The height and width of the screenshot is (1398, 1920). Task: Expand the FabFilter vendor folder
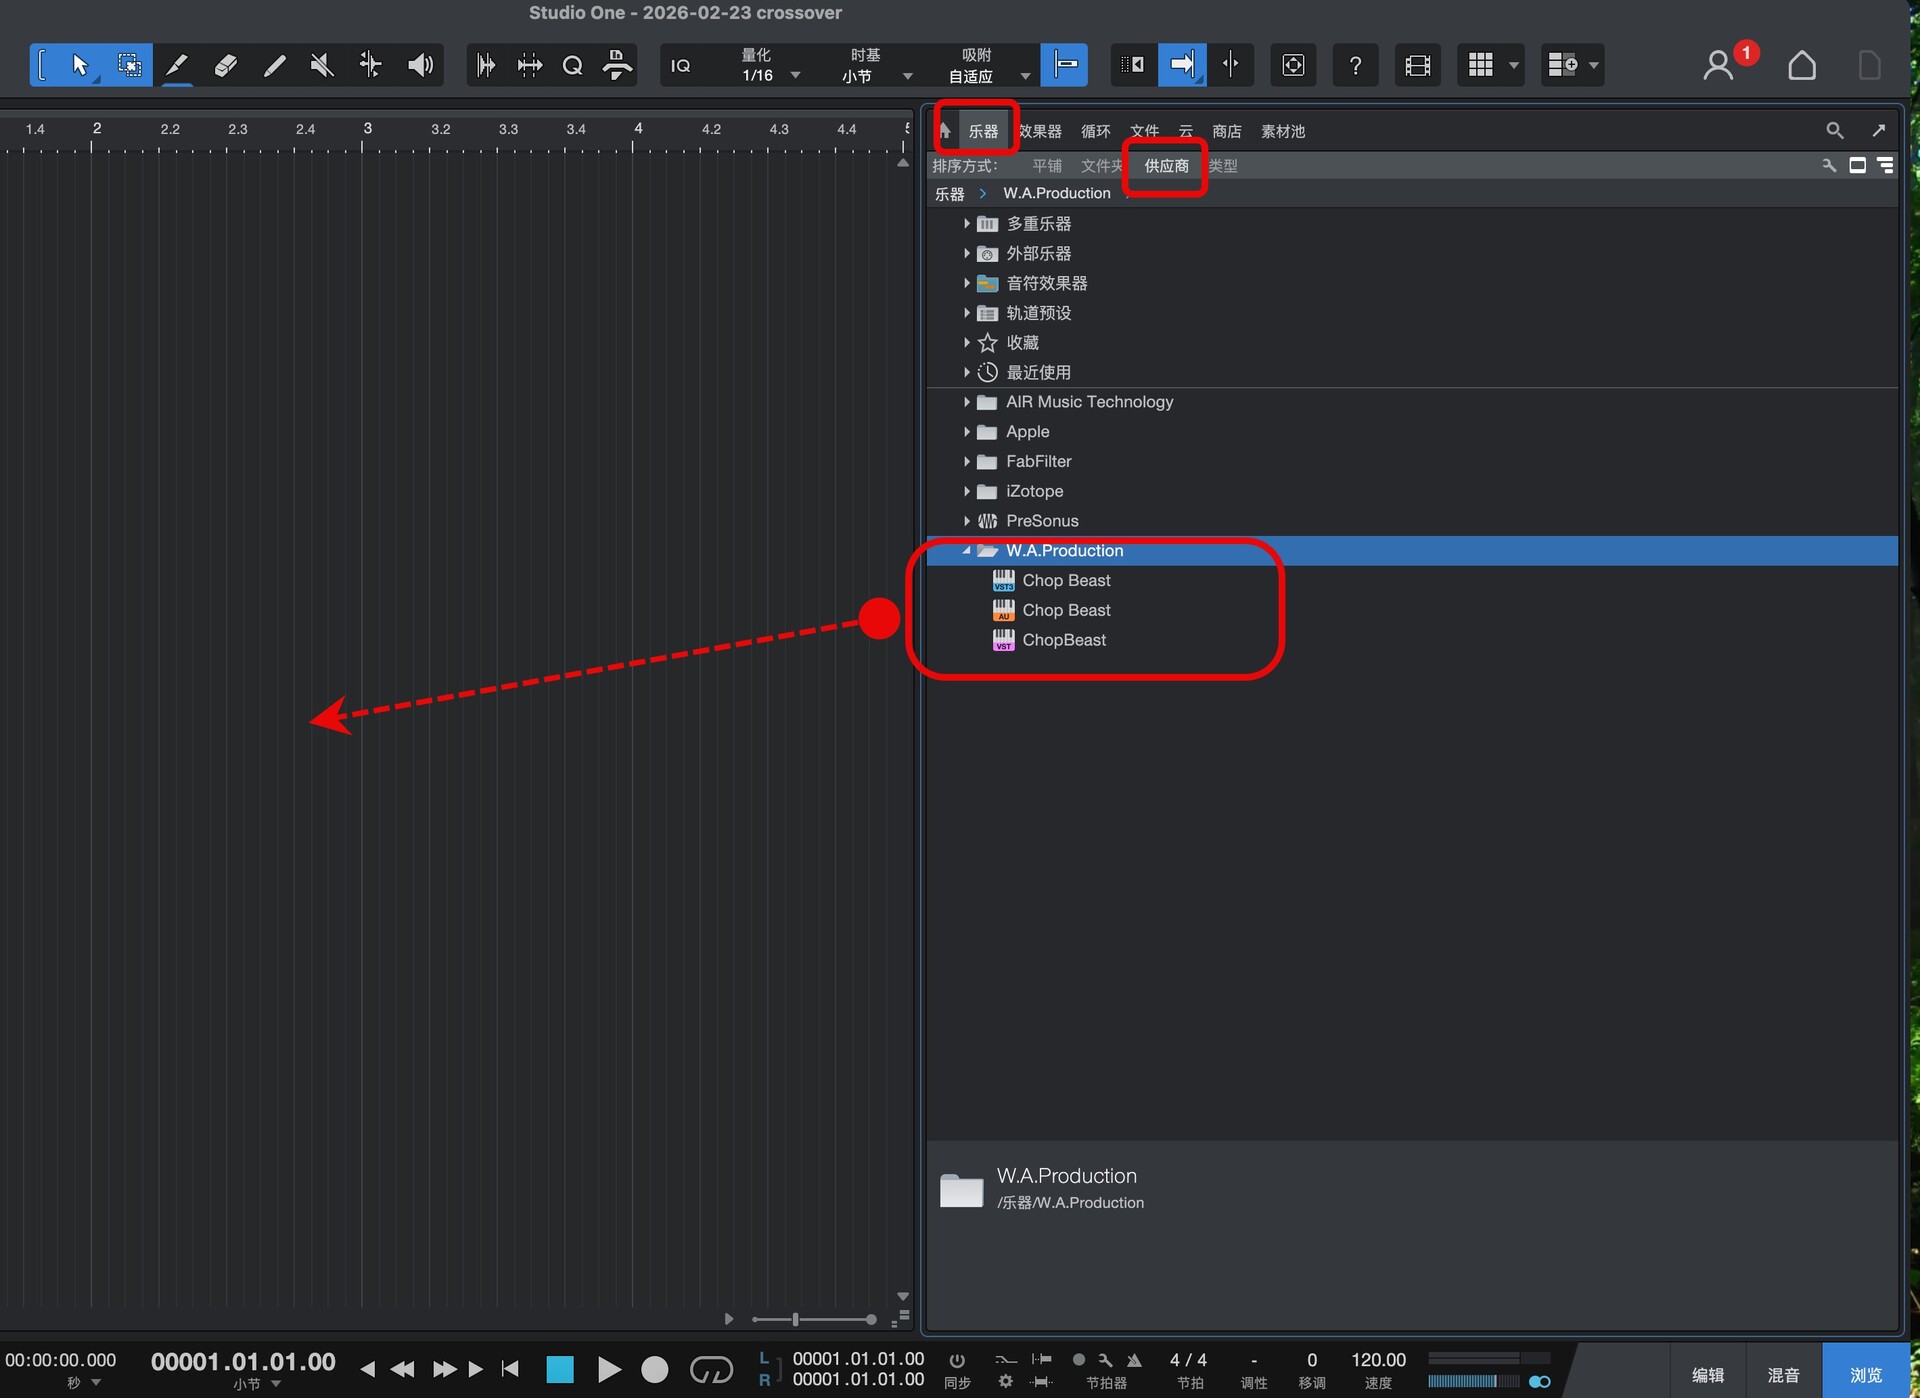(967, 462)
